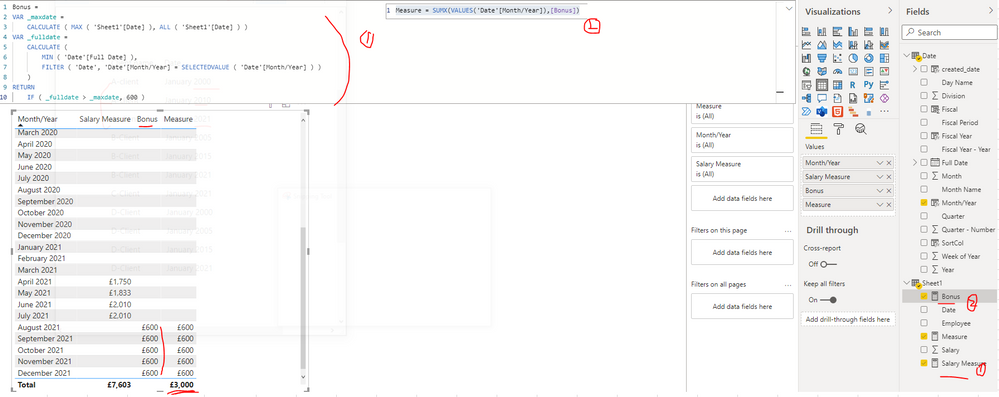Image resolution: width=999 pixels, height=397 pixels.
Task: Click Add drill-through fields here
Action: [x=847, y=319]
